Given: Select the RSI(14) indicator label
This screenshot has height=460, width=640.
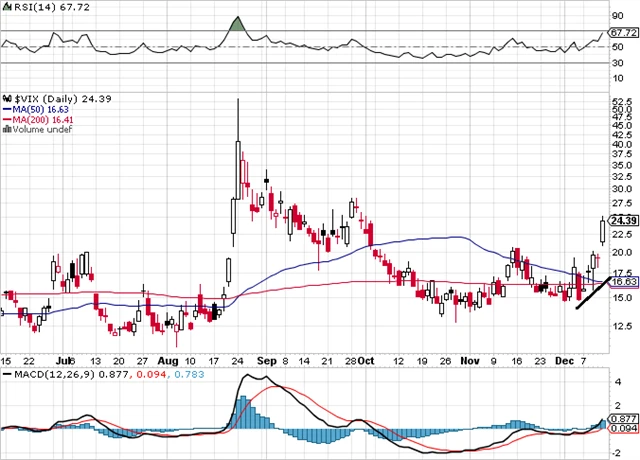Looking at the screenshot, I should (28, 7).
